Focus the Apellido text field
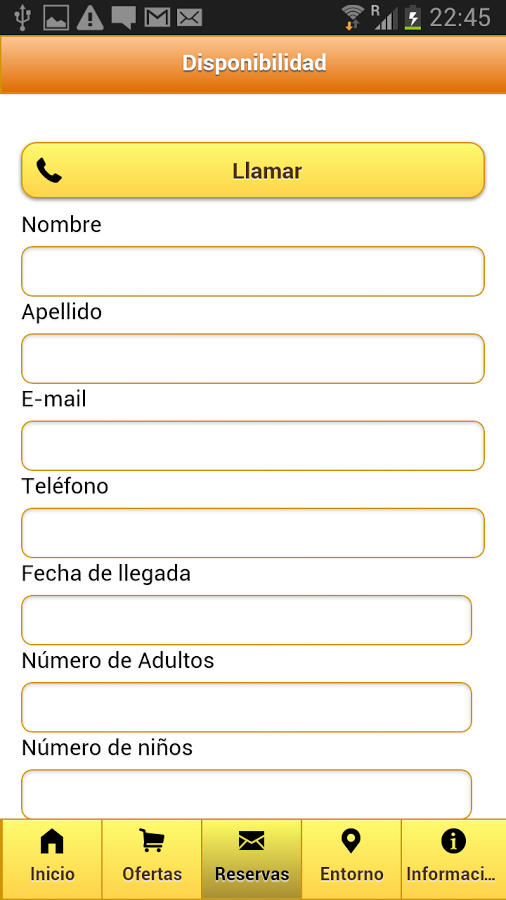The width and height of the screenshot is (506, 900). coord(253,359)
